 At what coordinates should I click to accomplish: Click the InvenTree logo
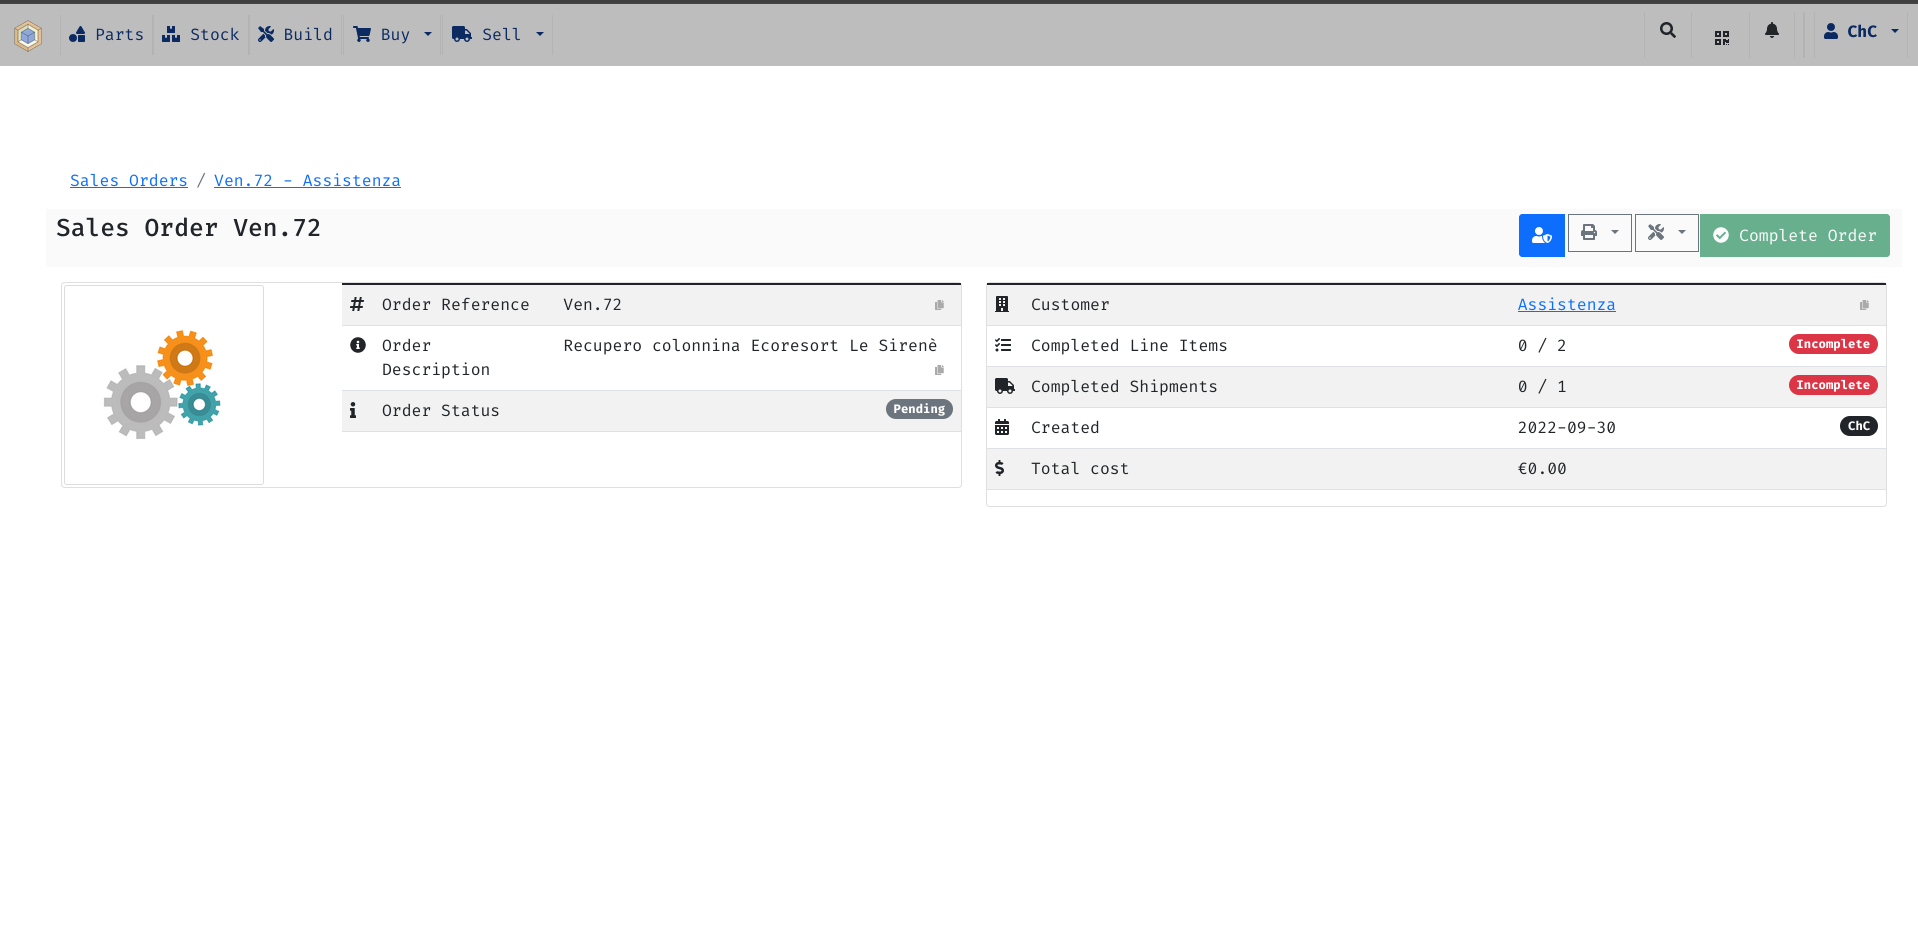[27, 35]
